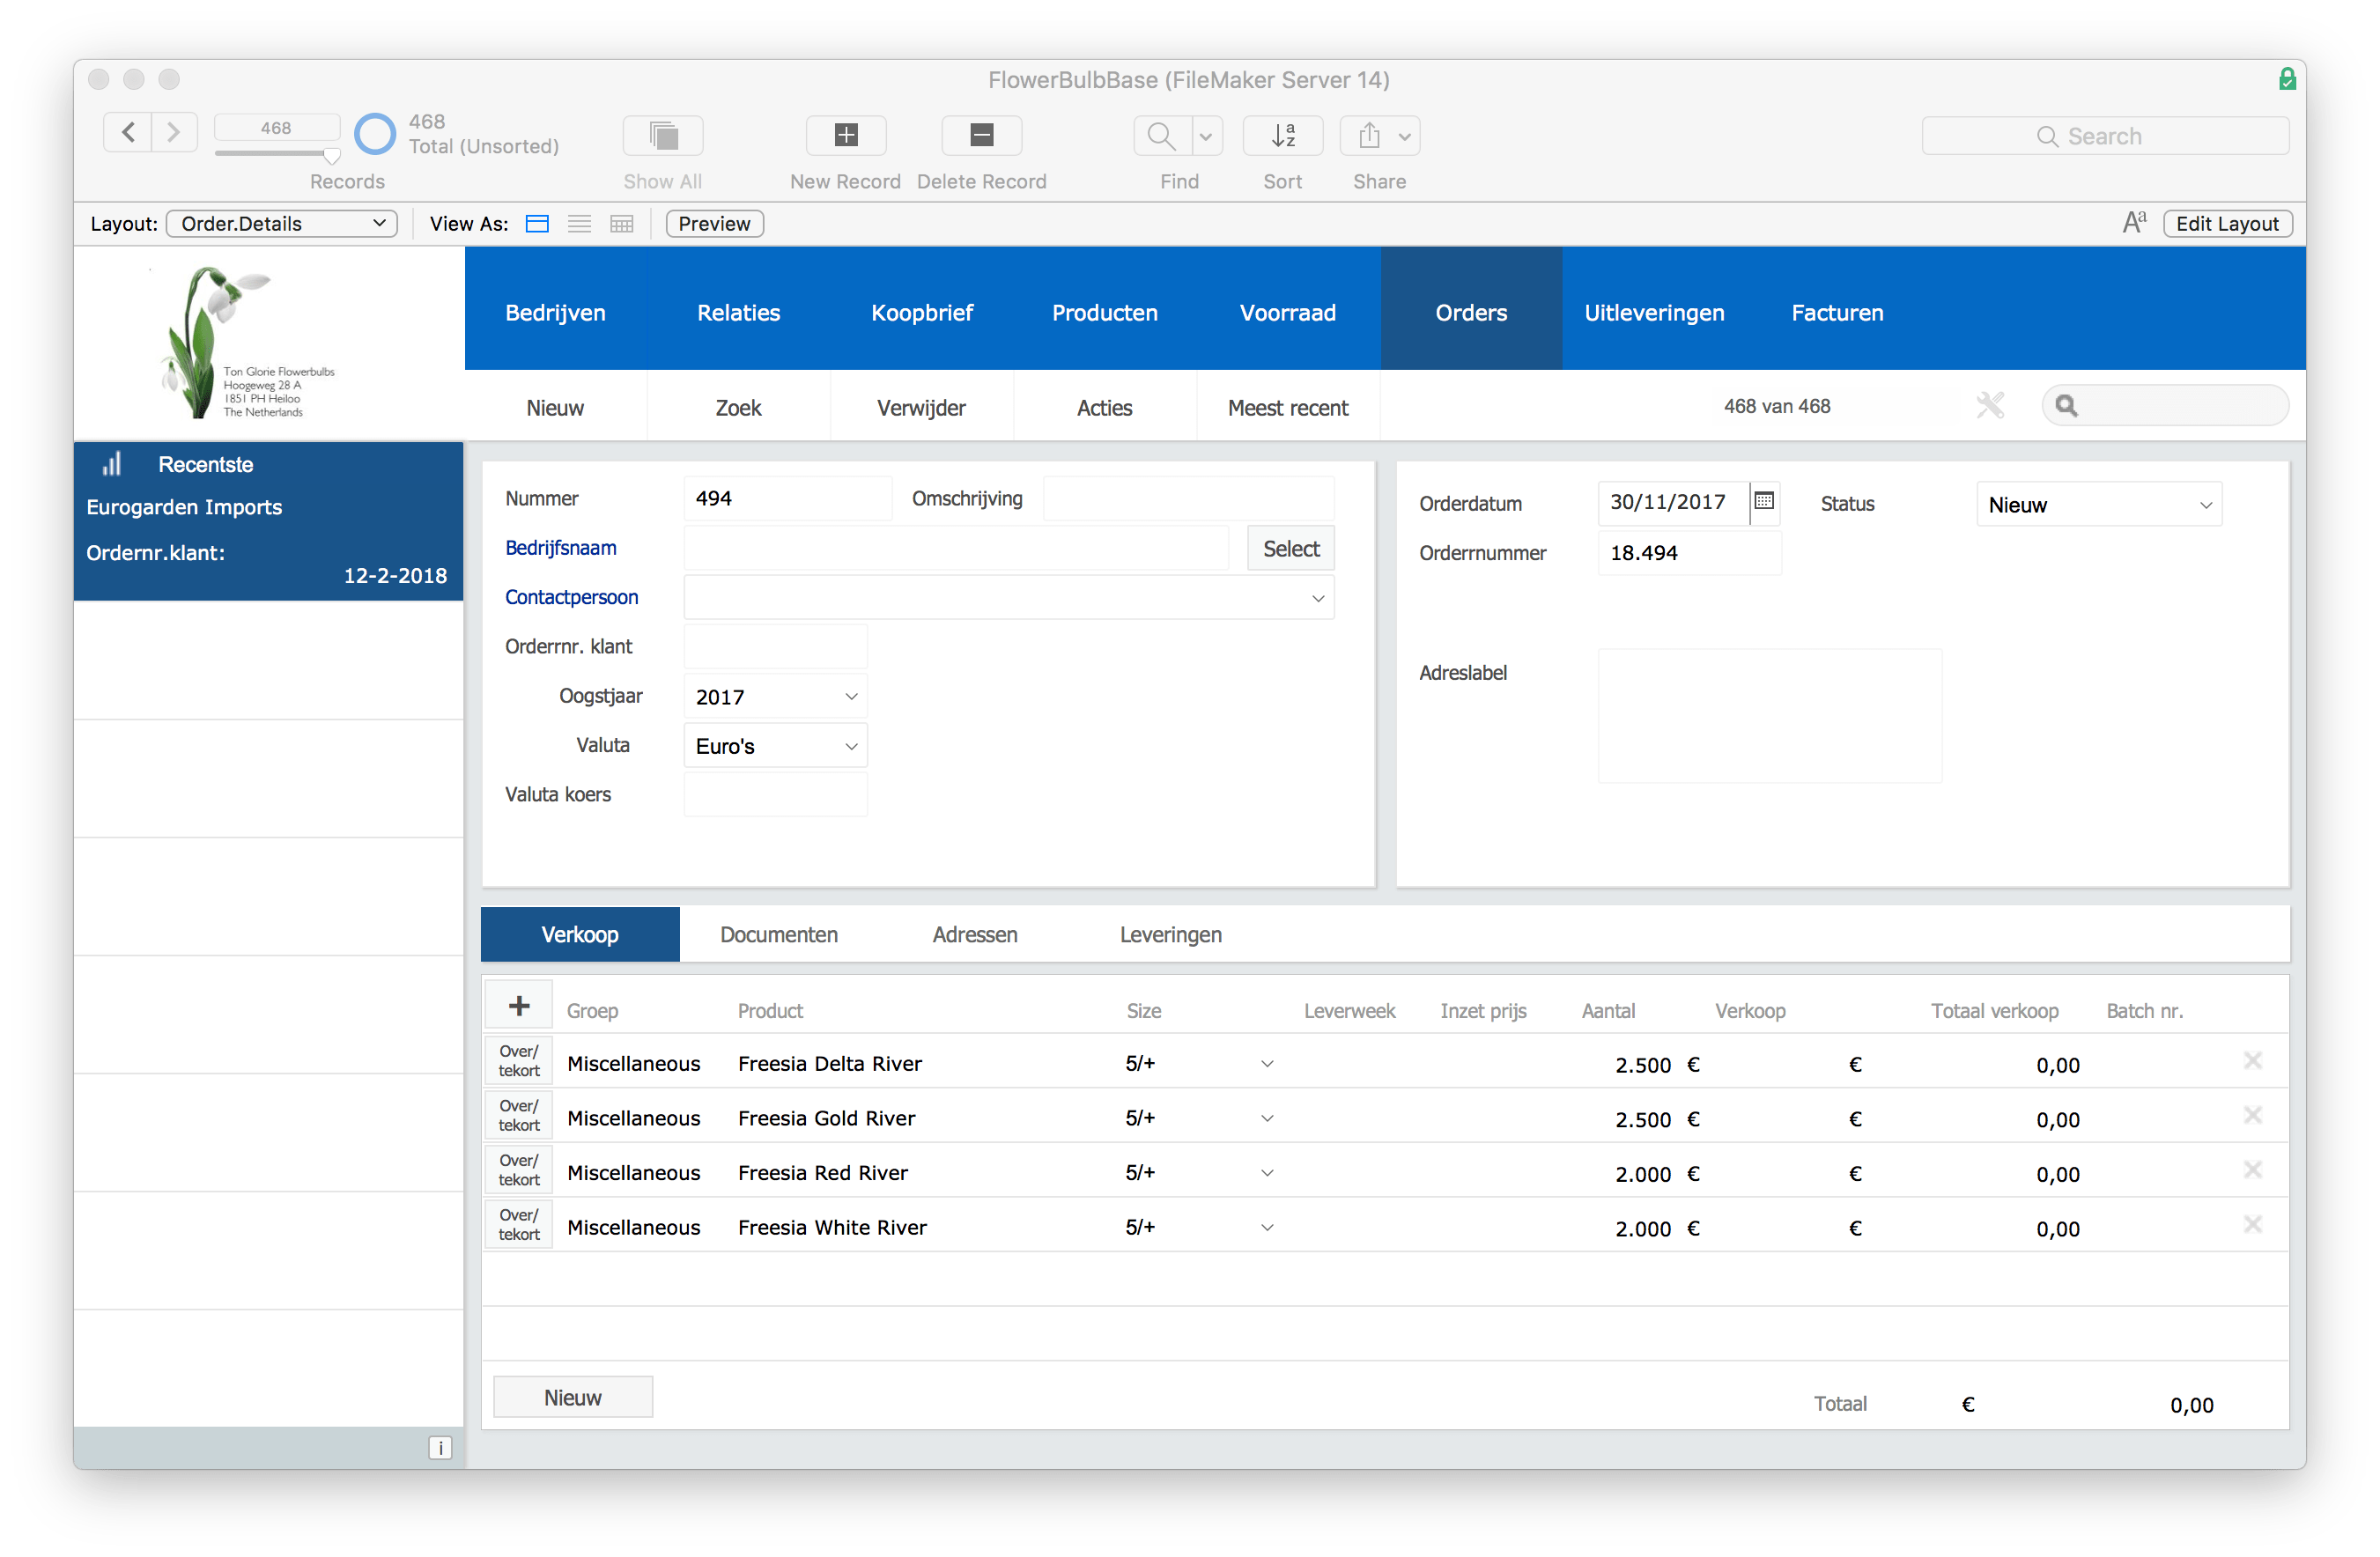Delete the current record

pos(981,135)
